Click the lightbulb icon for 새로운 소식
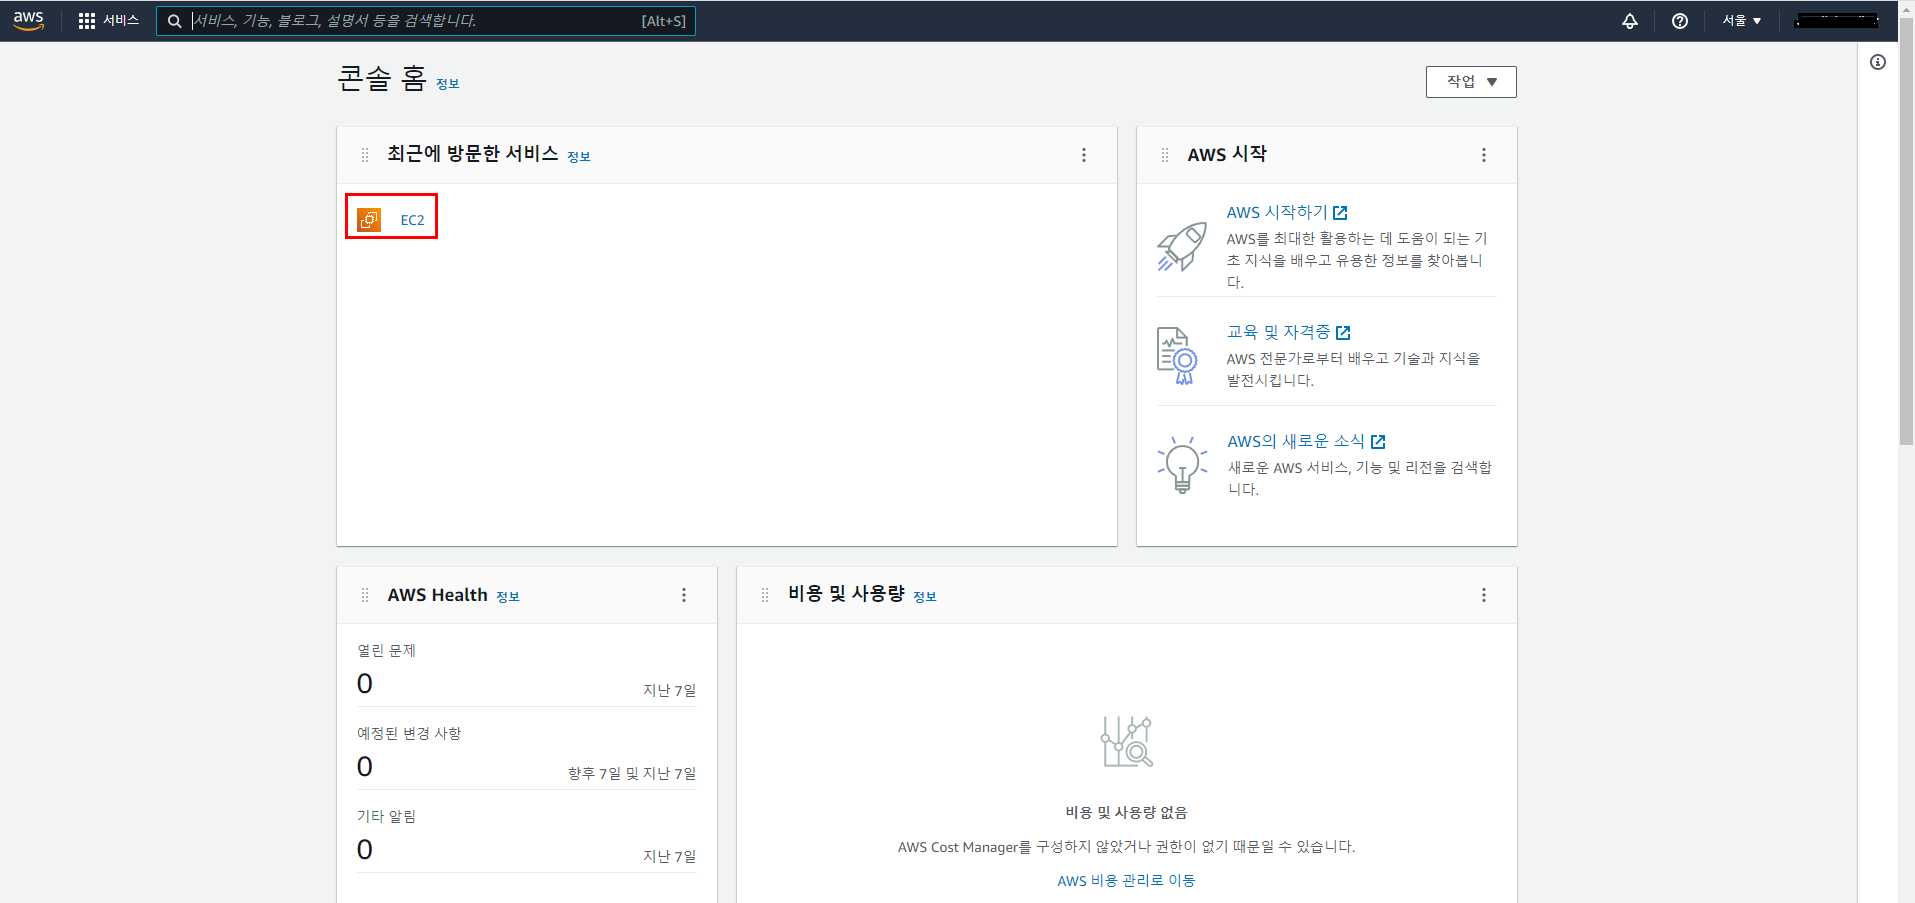Image resolution: width=1915 pixels, height=903 pixels. [x=1182, y=464]
